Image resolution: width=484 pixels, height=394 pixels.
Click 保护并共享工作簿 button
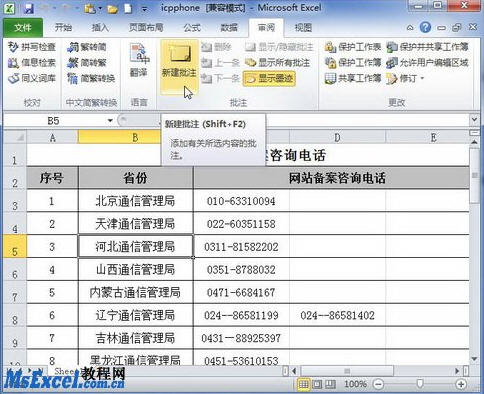click(428, 47)
